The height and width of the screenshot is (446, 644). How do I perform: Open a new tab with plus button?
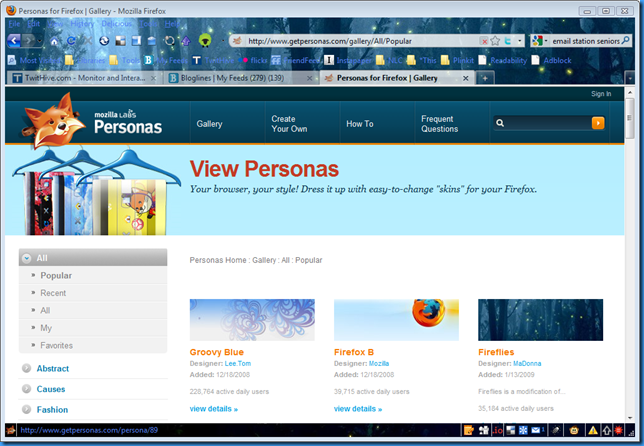click(485, 78)
